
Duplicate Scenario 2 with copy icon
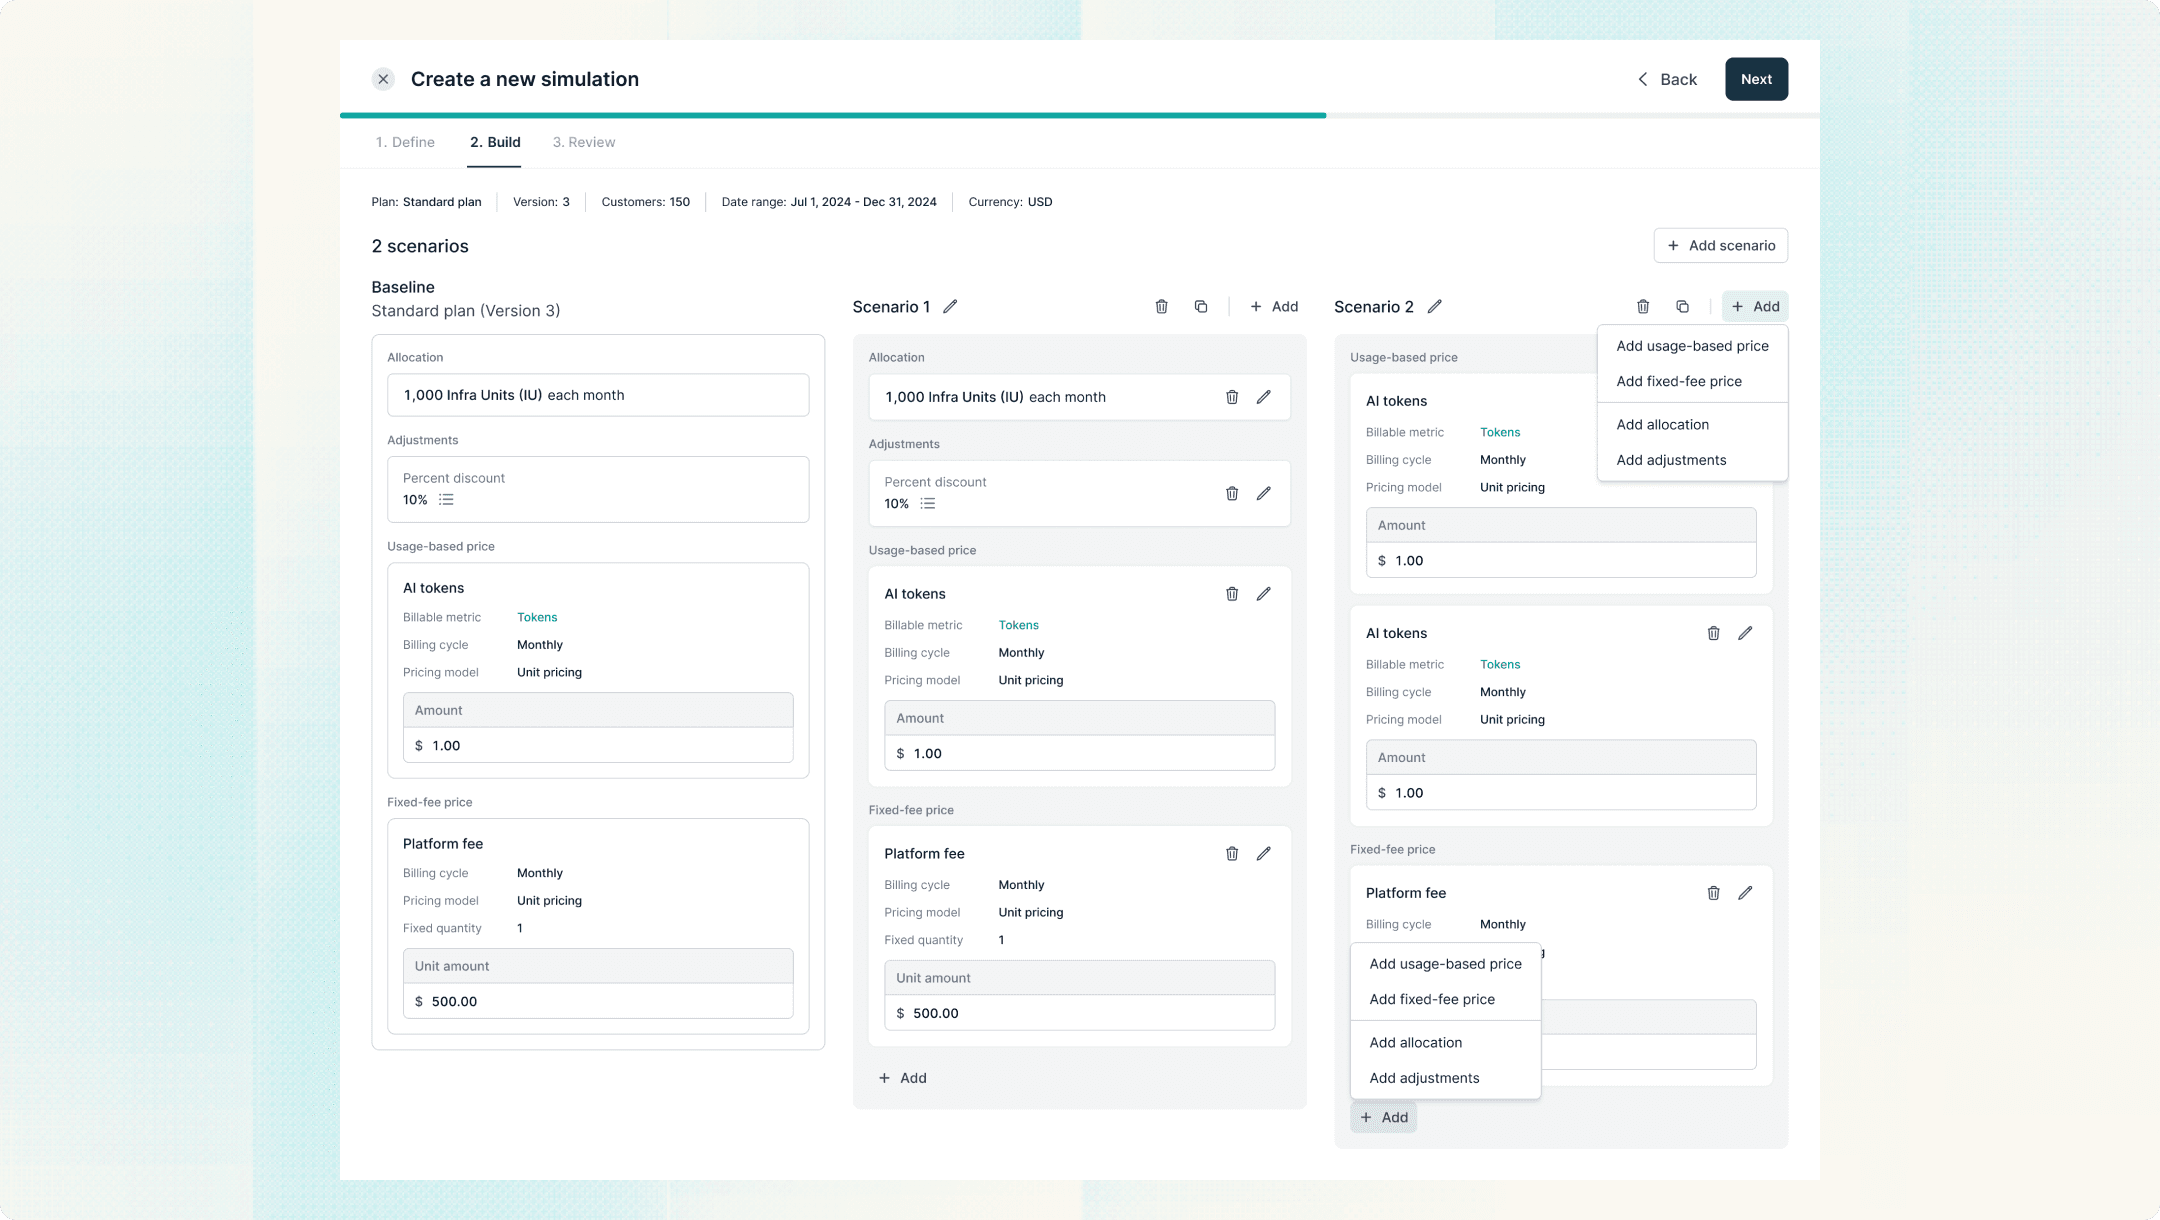tap(1682, 307)
